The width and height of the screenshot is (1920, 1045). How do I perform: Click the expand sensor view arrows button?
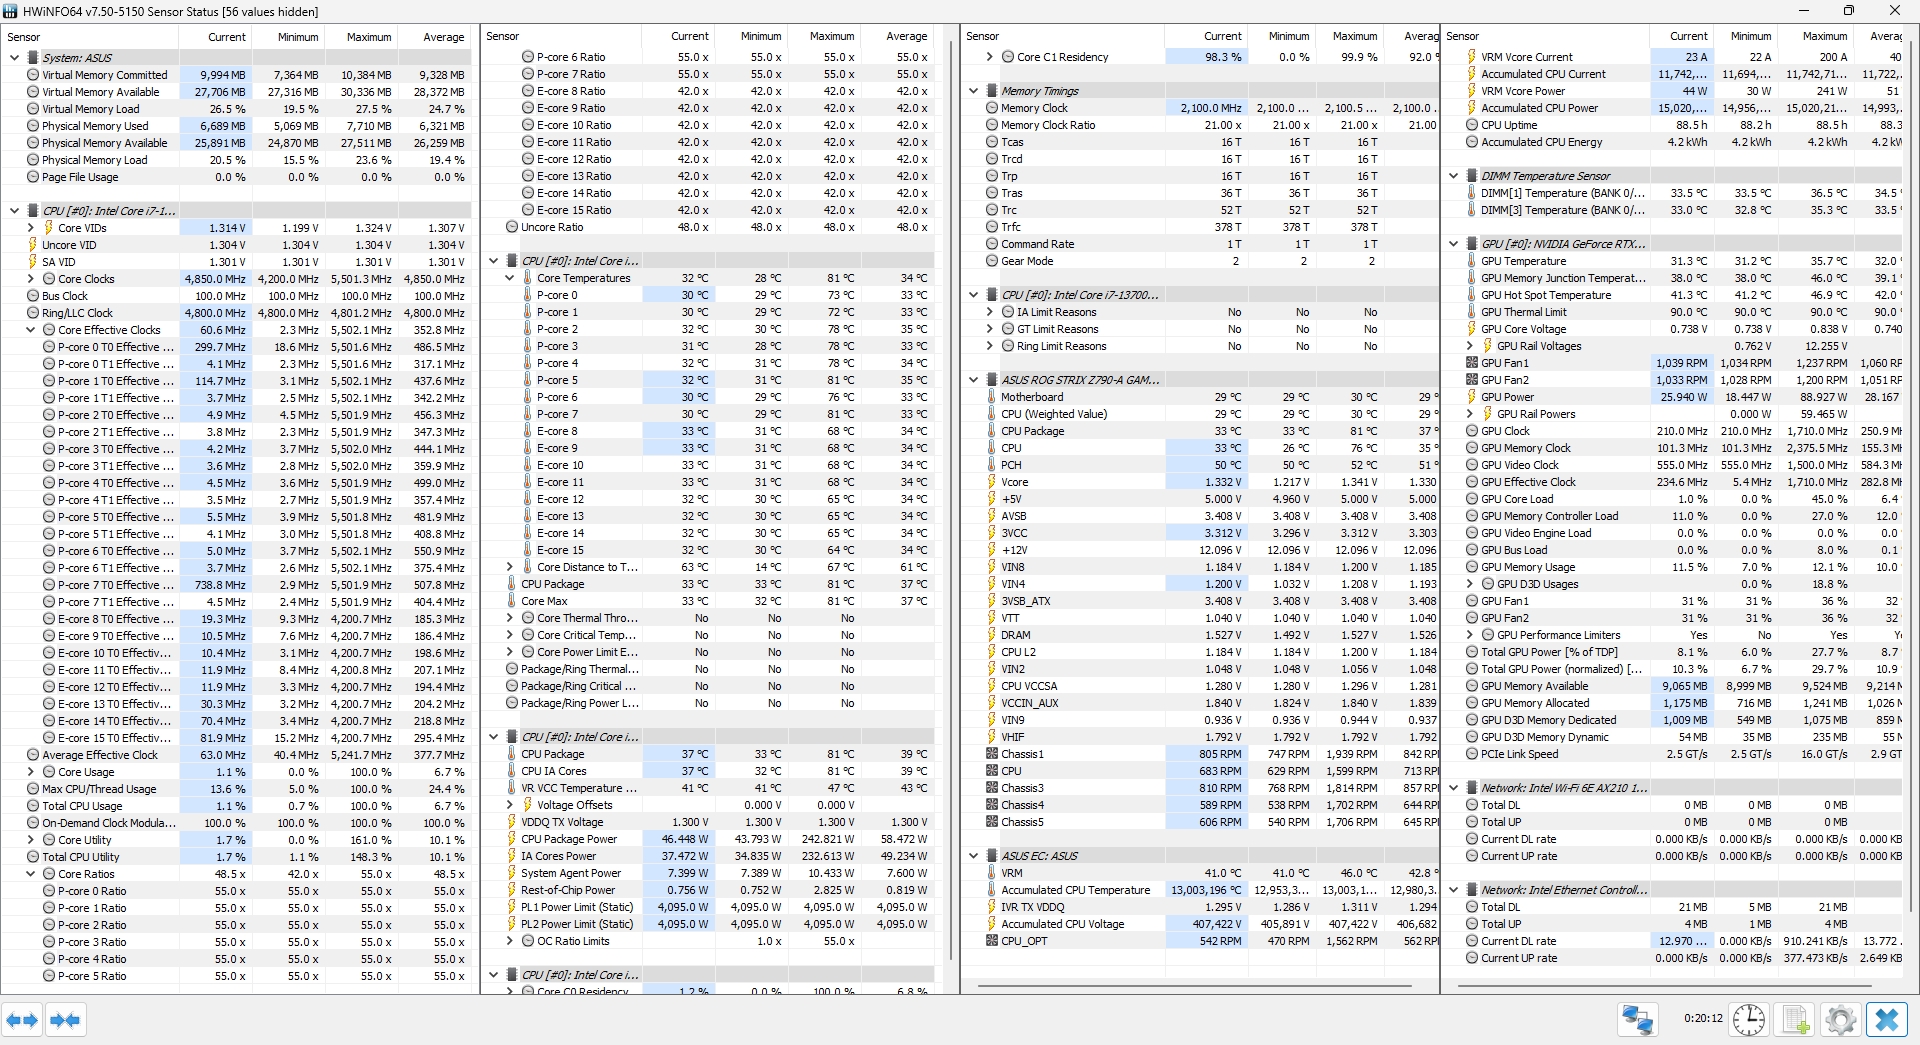point(22,1020)
